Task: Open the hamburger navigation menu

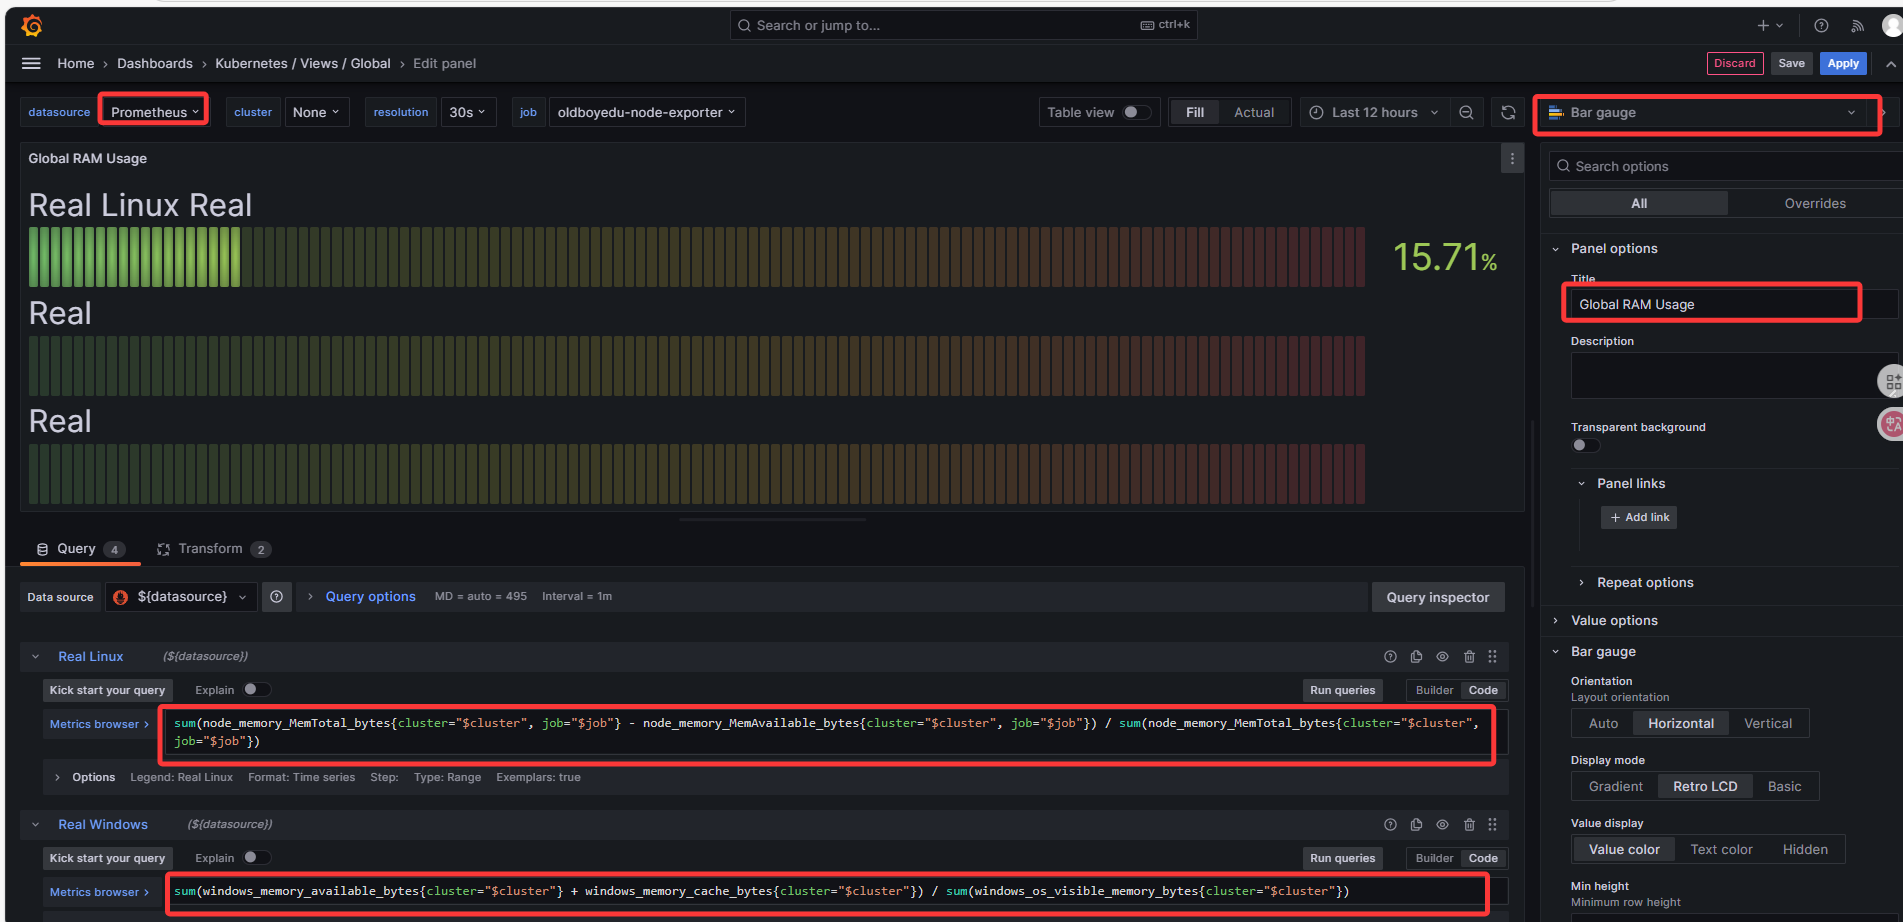Action: point(31,63)
